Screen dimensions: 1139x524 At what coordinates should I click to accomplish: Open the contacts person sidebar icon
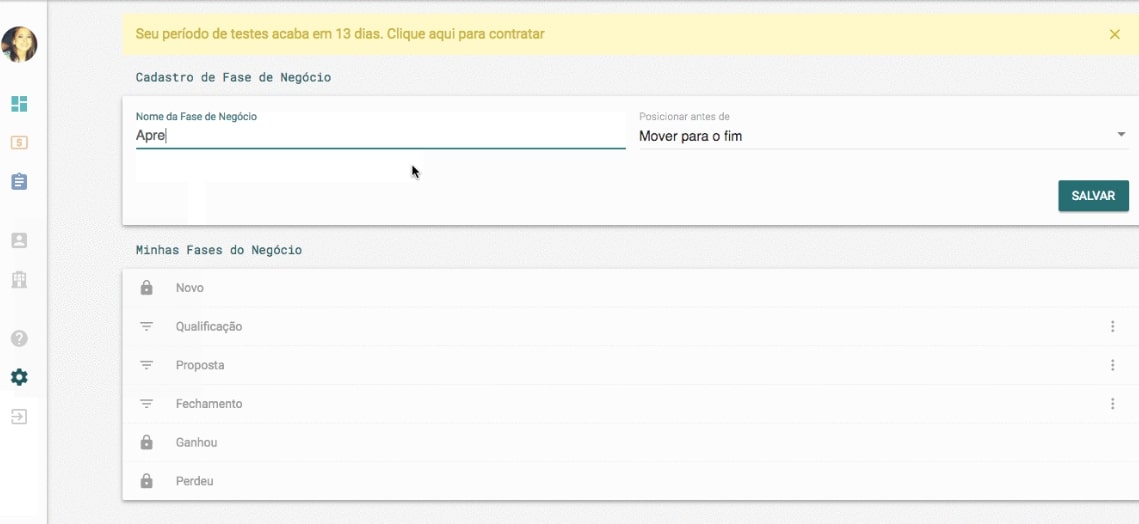19,241
